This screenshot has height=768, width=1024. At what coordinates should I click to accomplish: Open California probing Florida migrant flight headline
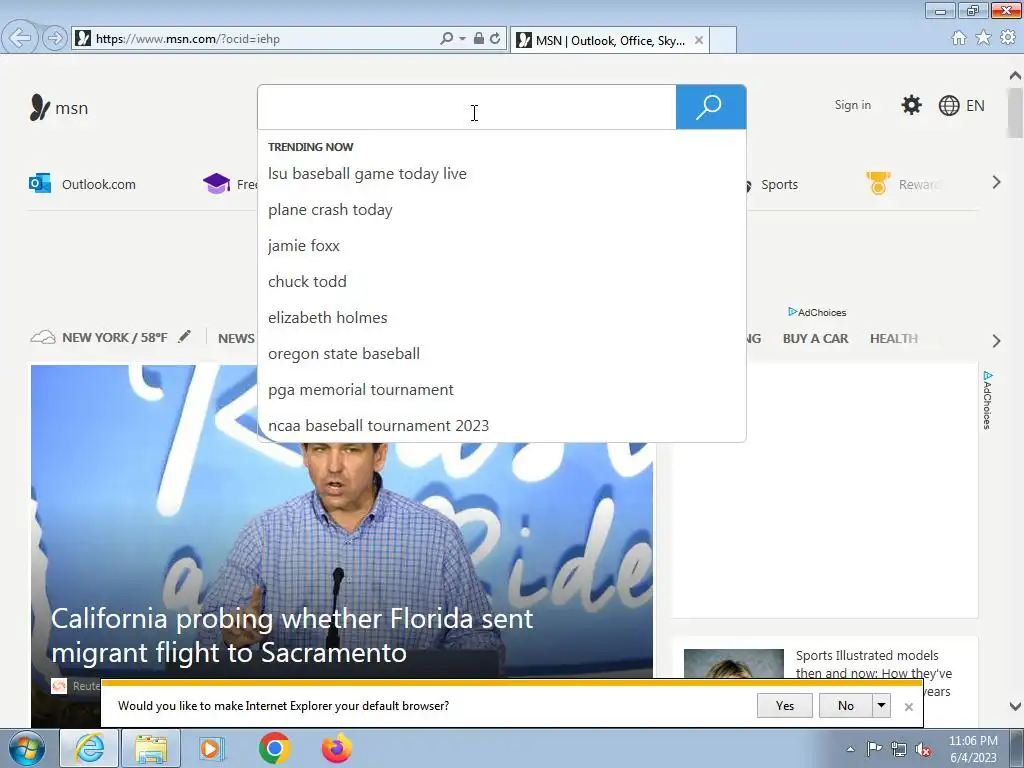tap(292, 635)
